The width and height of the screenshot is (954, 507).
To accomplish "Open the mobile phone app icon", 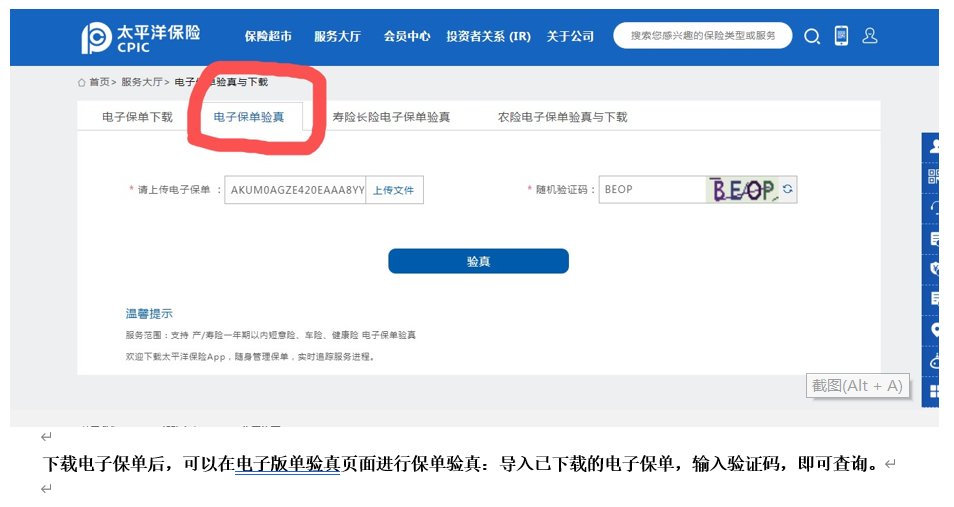I will tap(841, 36).
